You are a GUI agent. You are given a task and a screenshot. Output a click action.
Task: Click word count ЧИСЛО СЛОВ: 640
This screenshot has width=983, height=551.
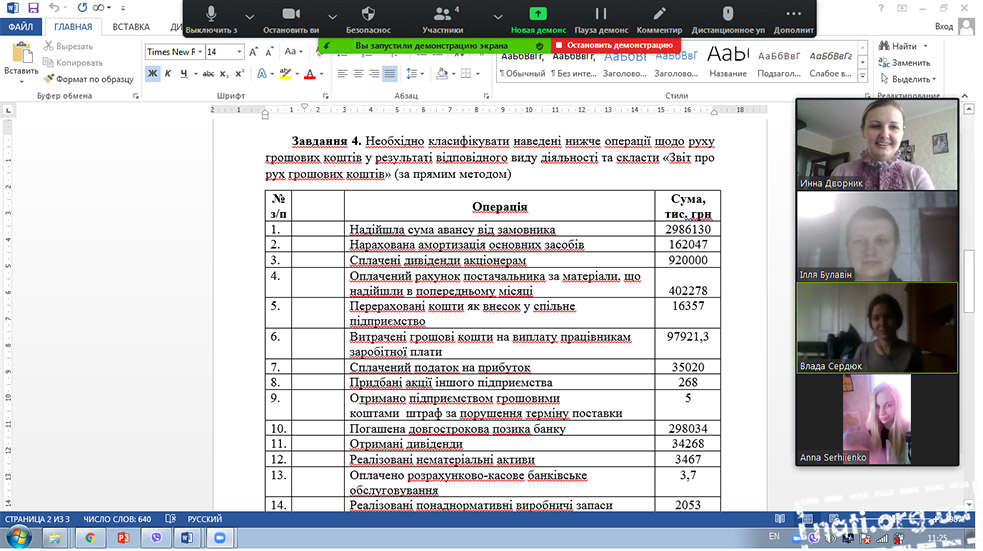click(117, 519)
